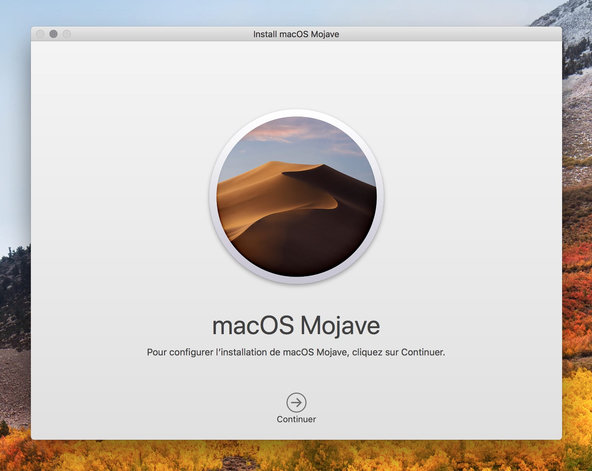592x471 pixels.
Task: Minimize the Install macOS Mojave window
Action: pos(53,34)
